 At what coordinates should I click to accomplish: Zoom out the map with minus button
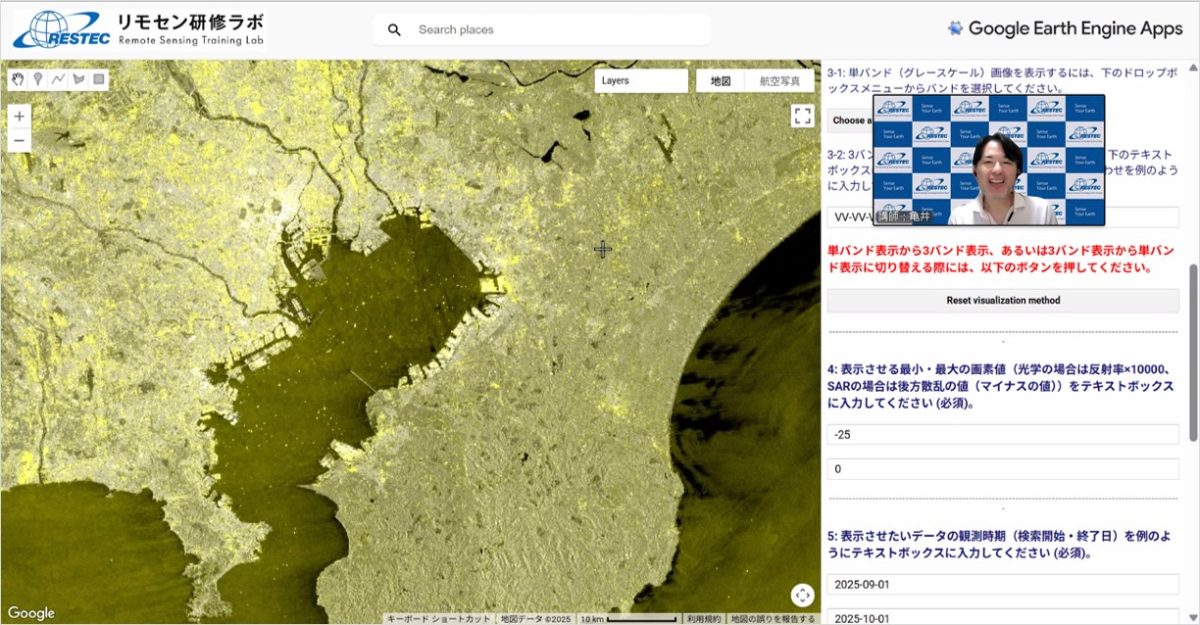point(19,141)
